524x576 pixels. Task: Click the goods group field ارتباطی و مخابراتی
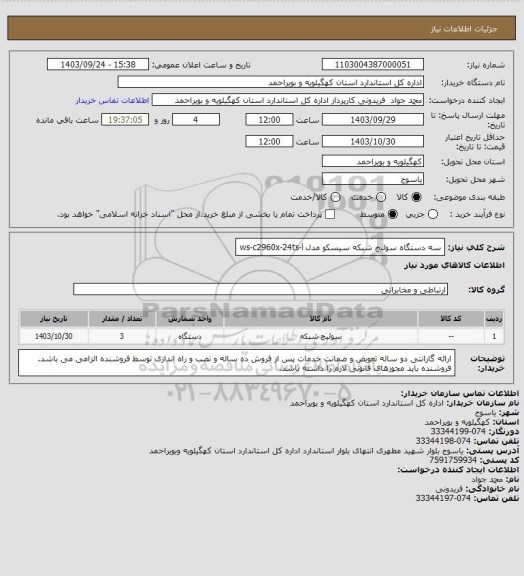[260, 289]
